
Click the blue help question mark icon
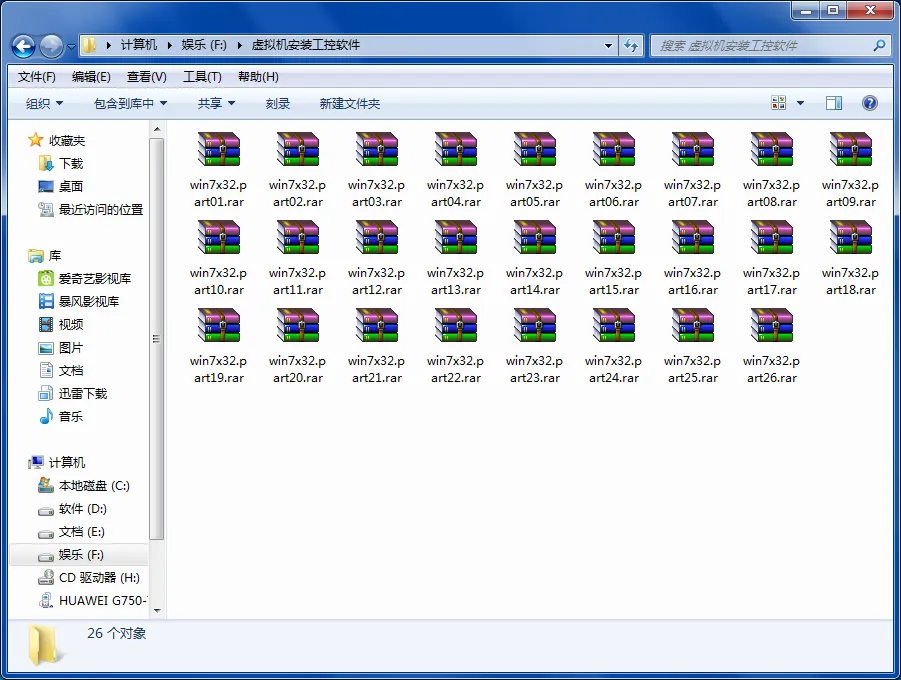tap(870, 103)
